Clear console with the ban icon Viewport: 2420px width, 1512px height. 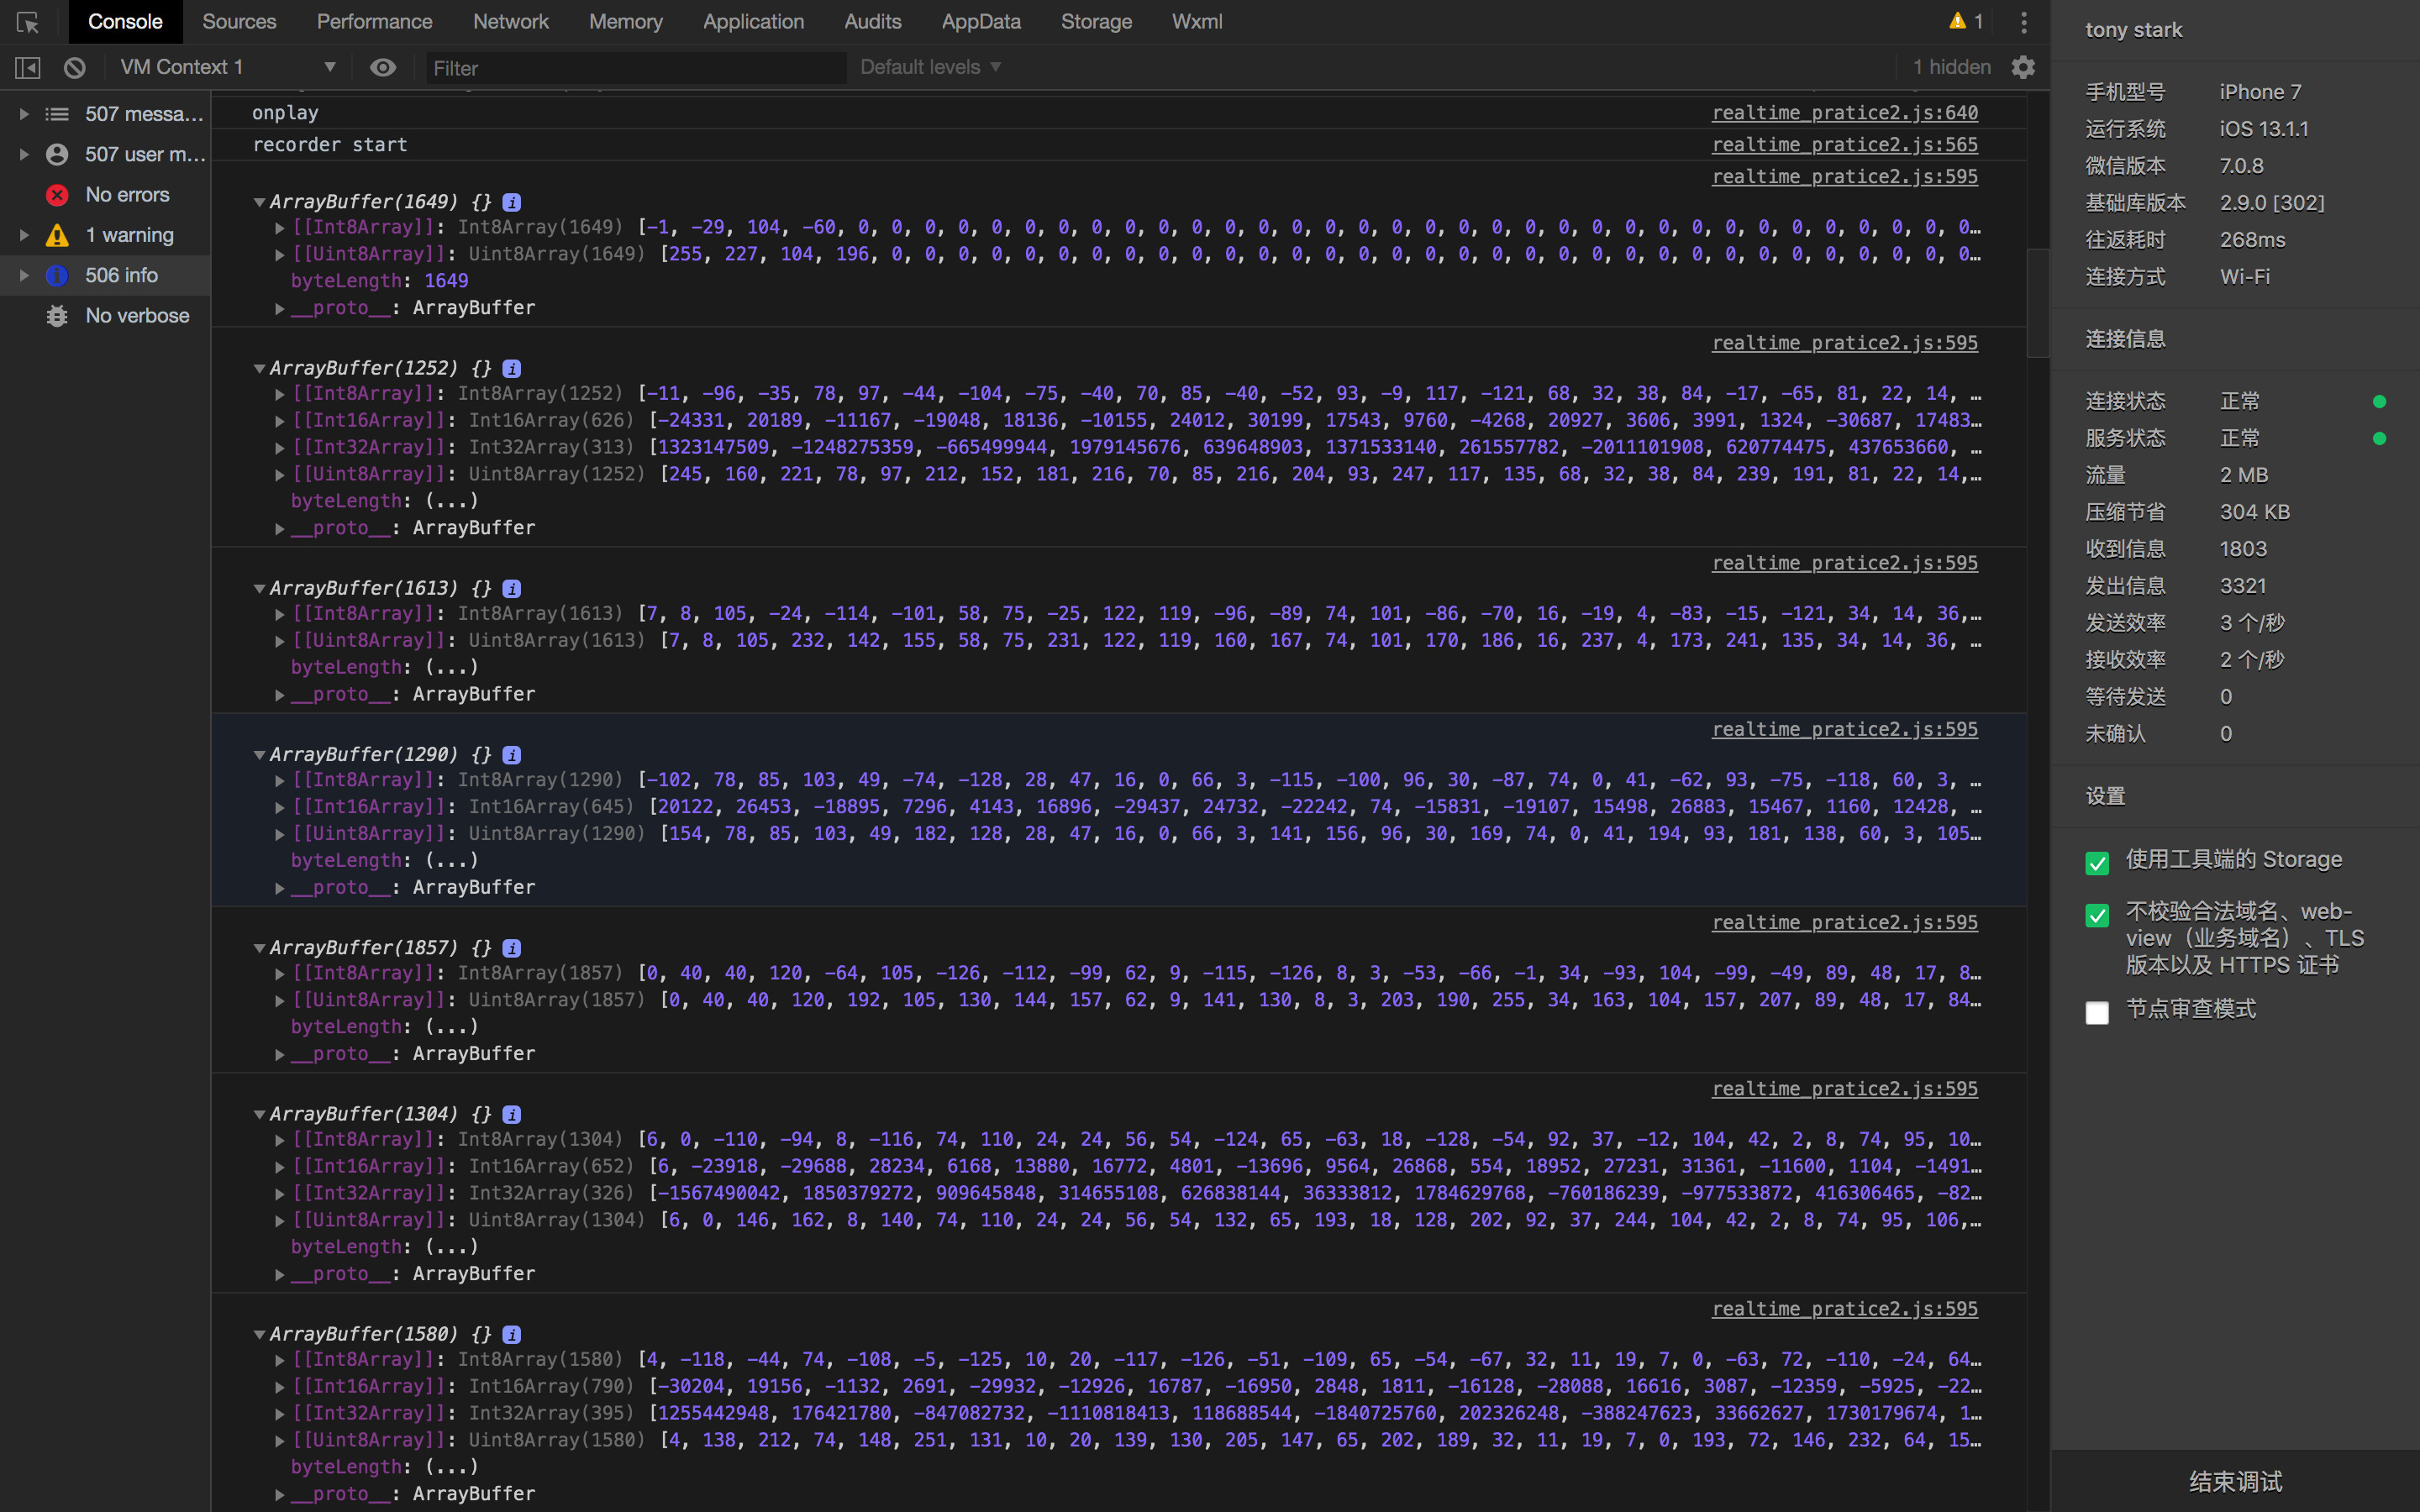point(75,67)
